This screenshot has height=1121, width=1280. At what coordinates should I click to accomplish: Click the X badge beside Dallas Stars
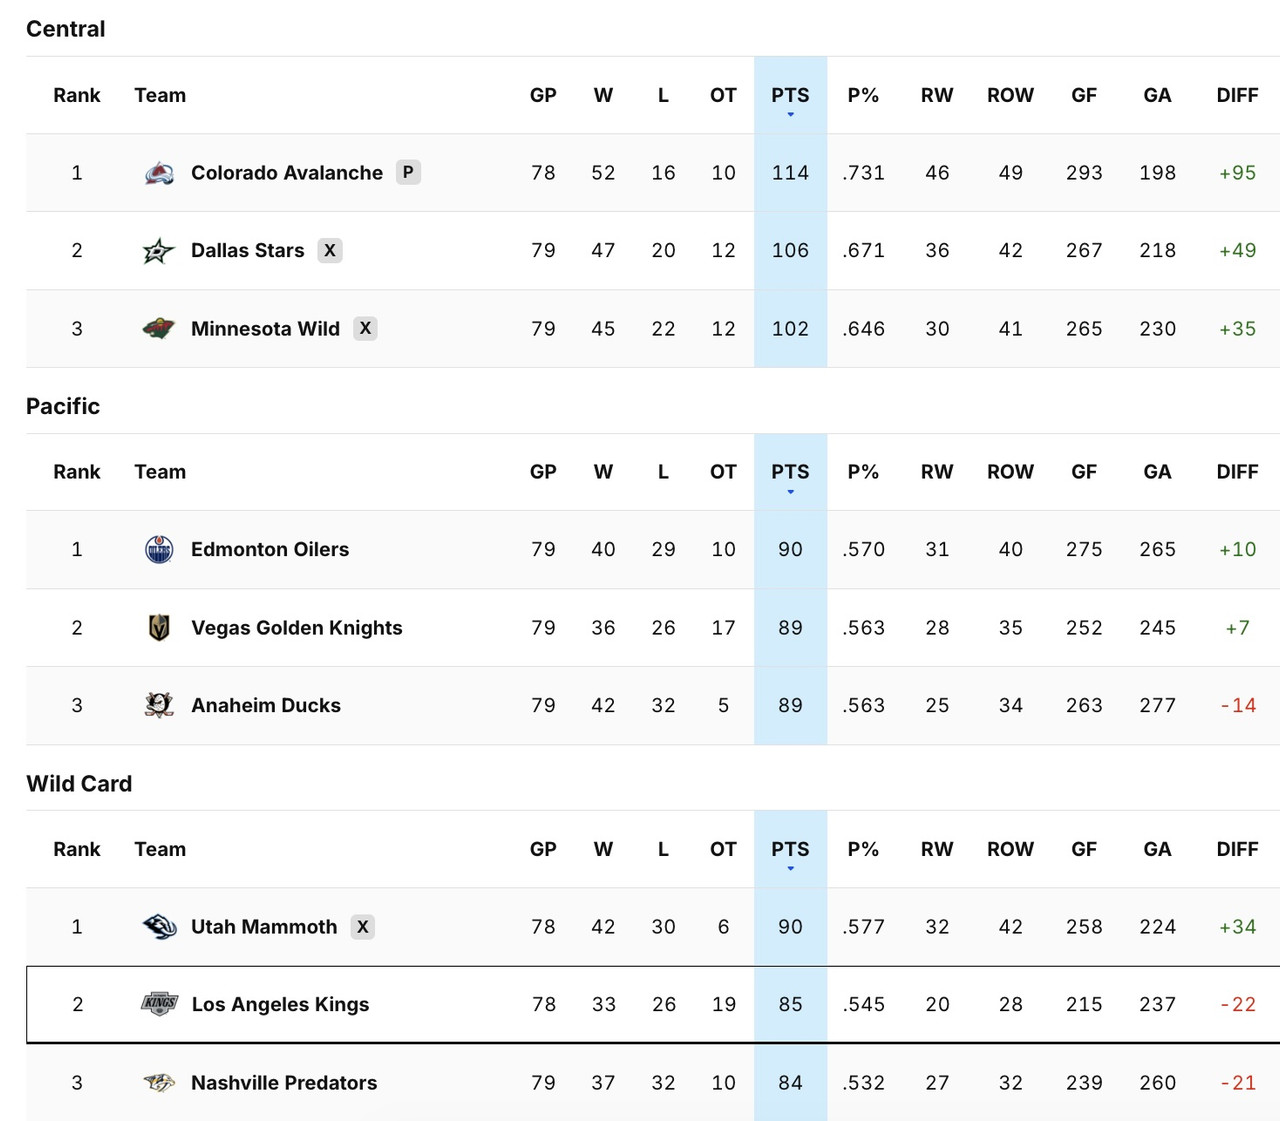point(330,250)
